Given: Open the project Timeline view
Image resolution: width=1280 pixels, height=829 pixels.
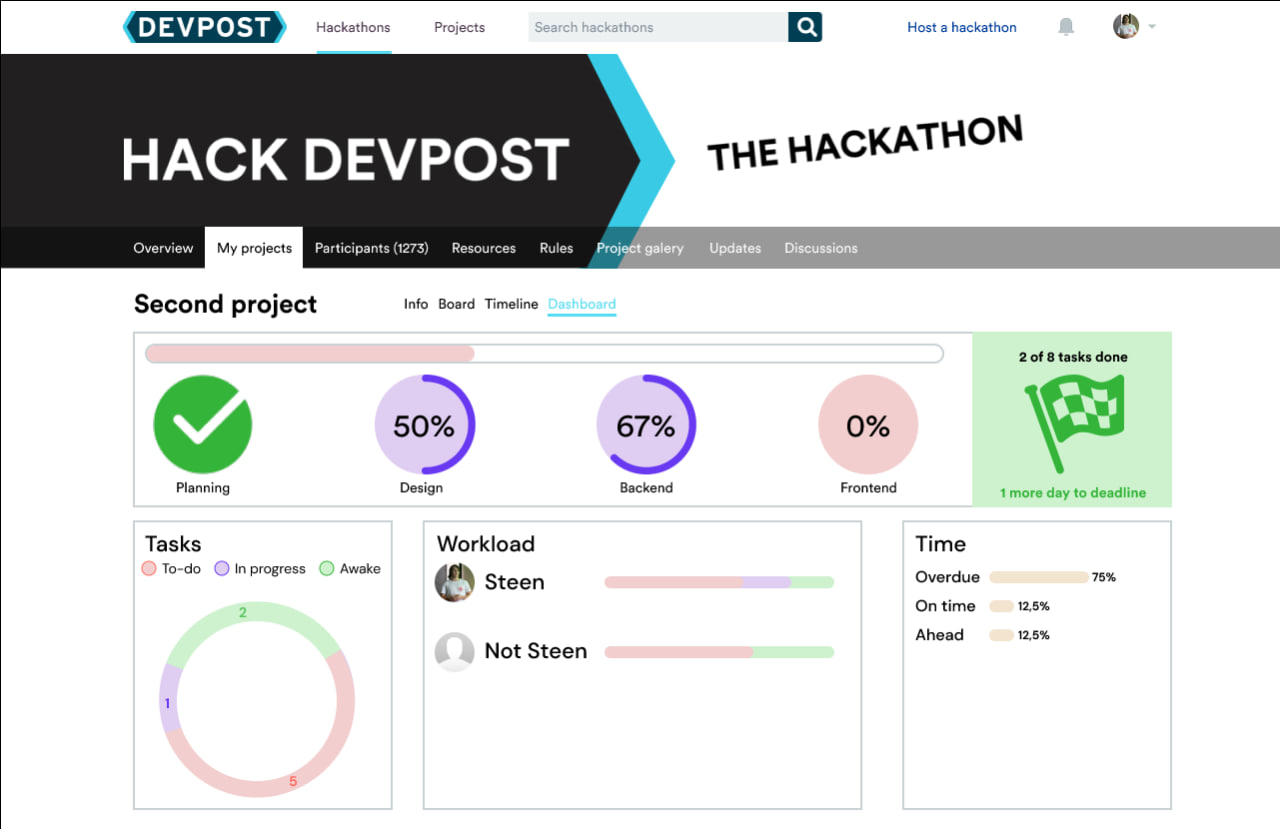Looking at the screenshot, I should pos(511,304).
